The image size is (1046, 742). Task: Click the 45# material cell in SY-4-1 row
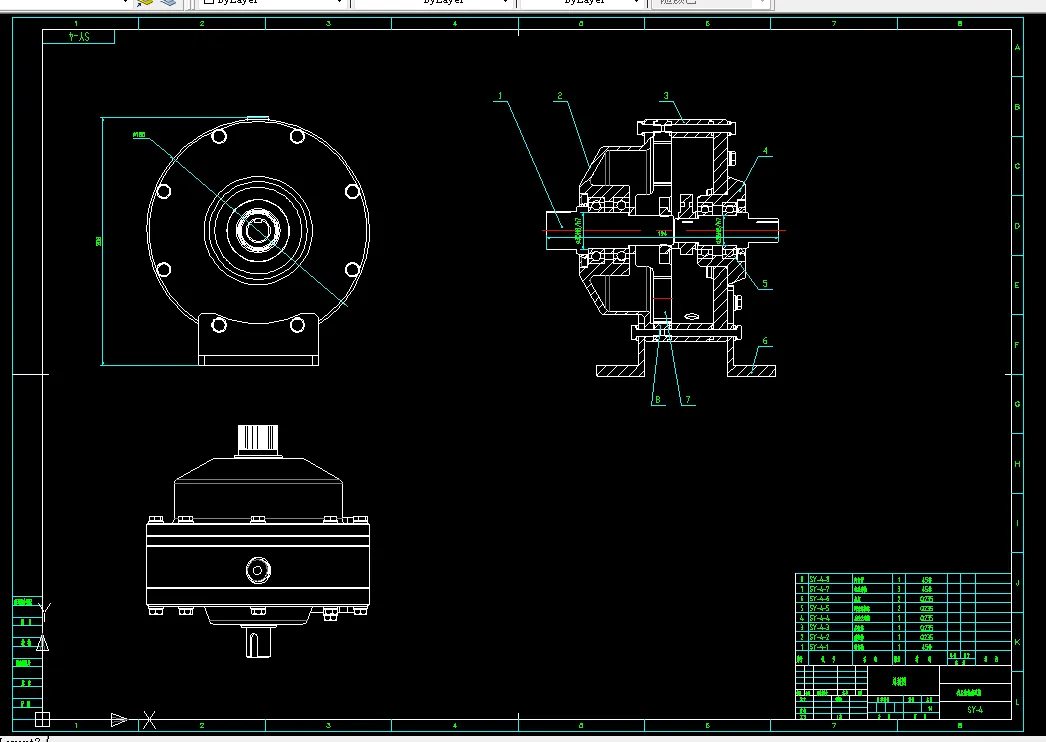(x=927, y=647)
